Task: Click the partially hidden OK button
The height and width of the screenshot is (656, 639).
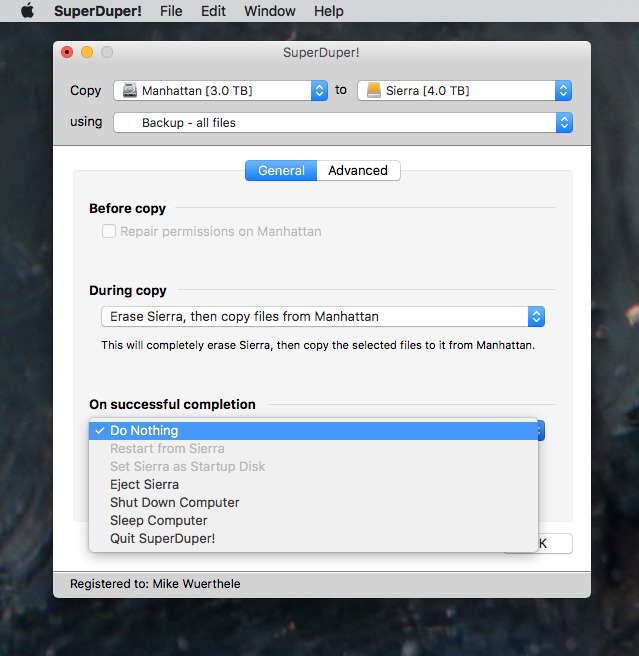Action: click(x=555, y=543)
